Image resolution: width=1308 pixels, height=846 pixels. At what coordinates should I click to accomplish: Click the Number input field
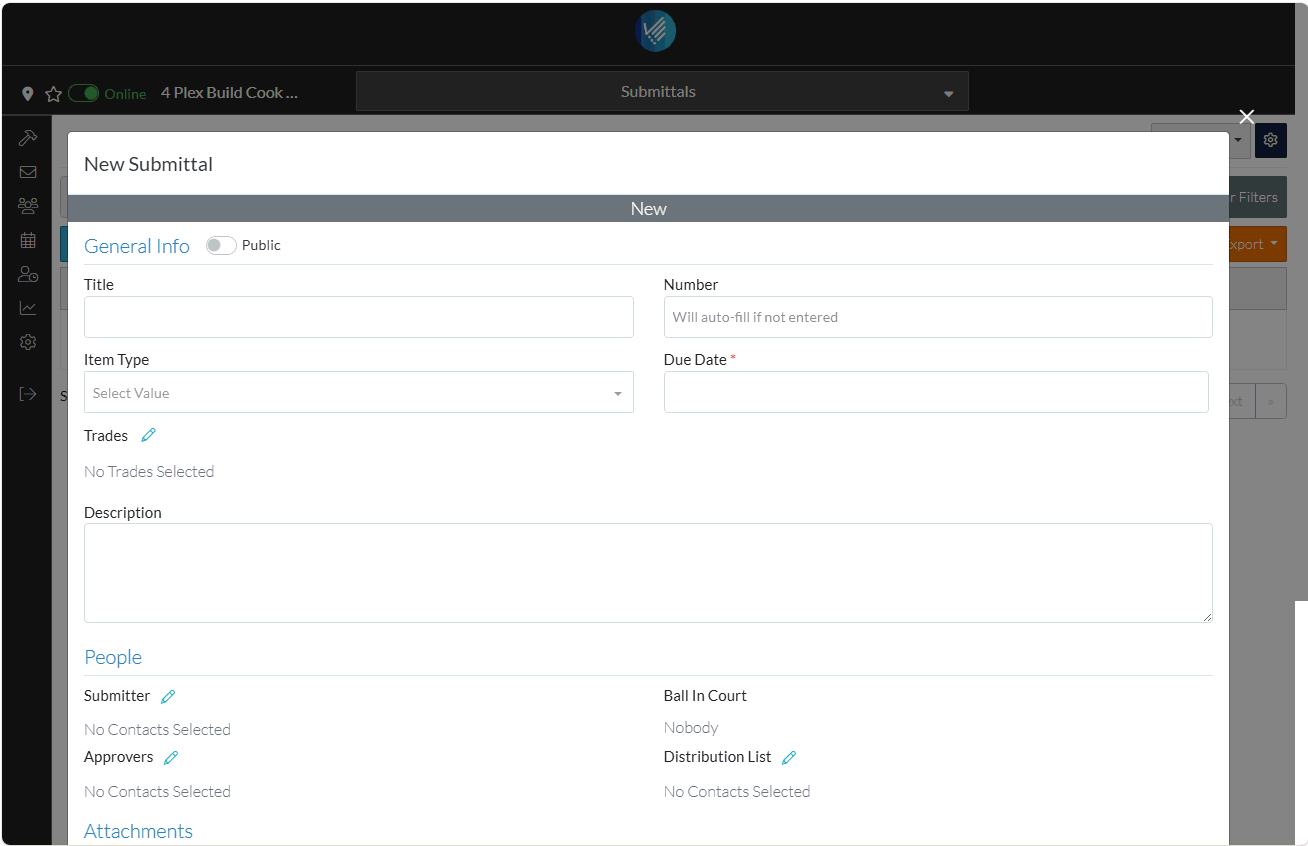(x=938, y=317)
